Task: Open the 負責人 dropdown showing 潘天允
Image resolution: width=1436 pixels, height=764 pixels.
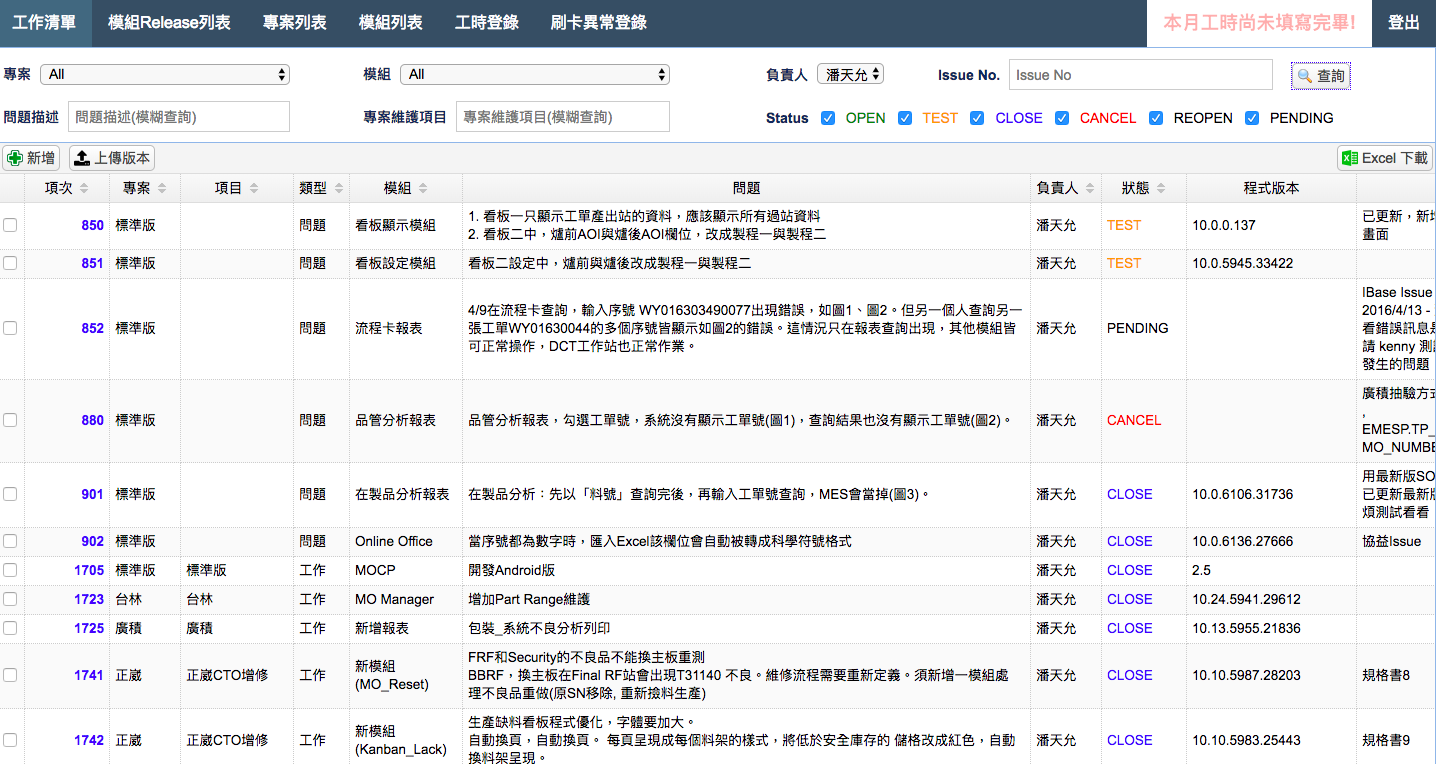Action: tap(850, 74)
